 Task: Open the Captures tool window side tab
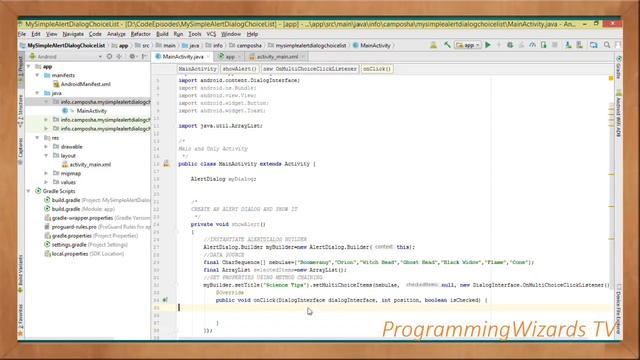pyautogui.click(x=20, y=151)
